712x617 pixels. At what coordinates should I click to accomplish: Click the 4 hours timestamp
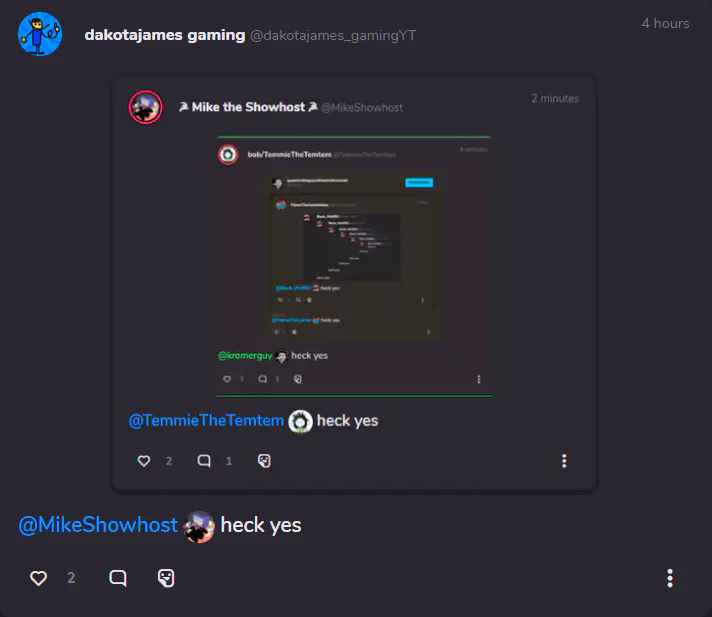pyautogui.click(x=665, y=24)
